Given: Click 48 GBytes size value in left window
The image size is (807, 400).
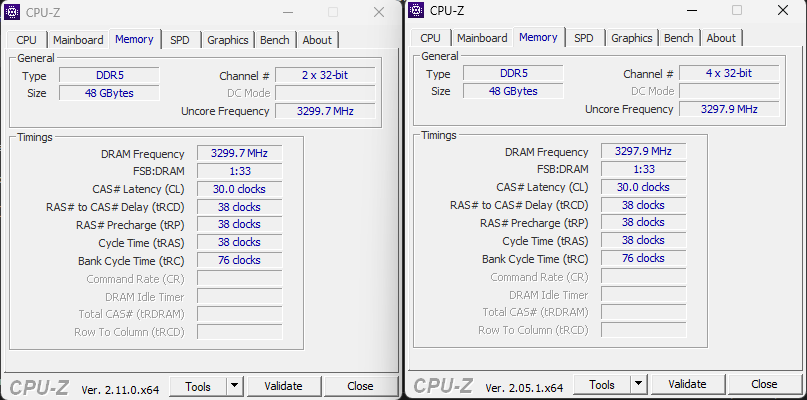Looking at the screenshot, I should tap(110, 93).
